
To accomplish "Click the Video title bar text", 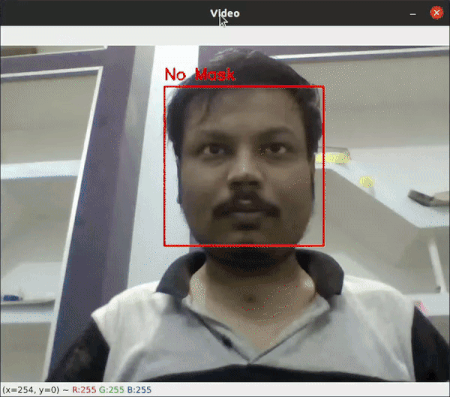I will pos(225,13).
